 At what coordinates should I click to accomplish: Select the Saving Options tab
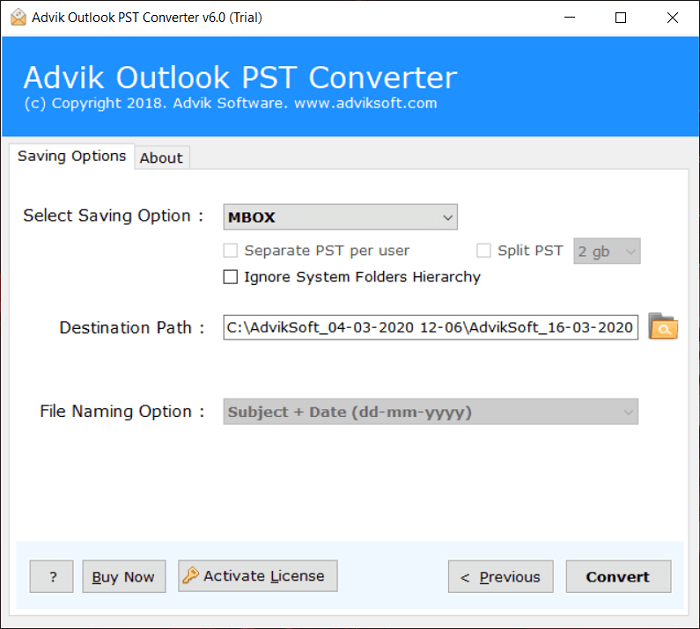coord(72,156)
